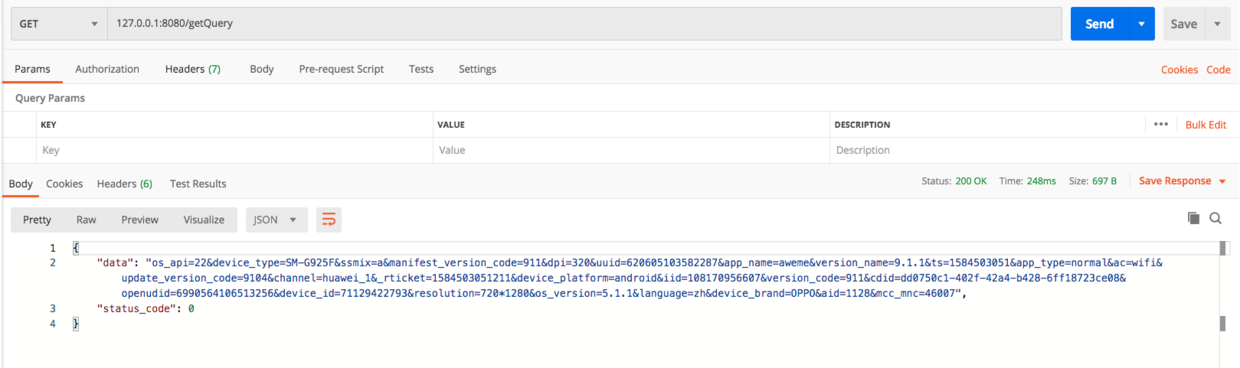Open the JSON format dropdown

(277, 220)
